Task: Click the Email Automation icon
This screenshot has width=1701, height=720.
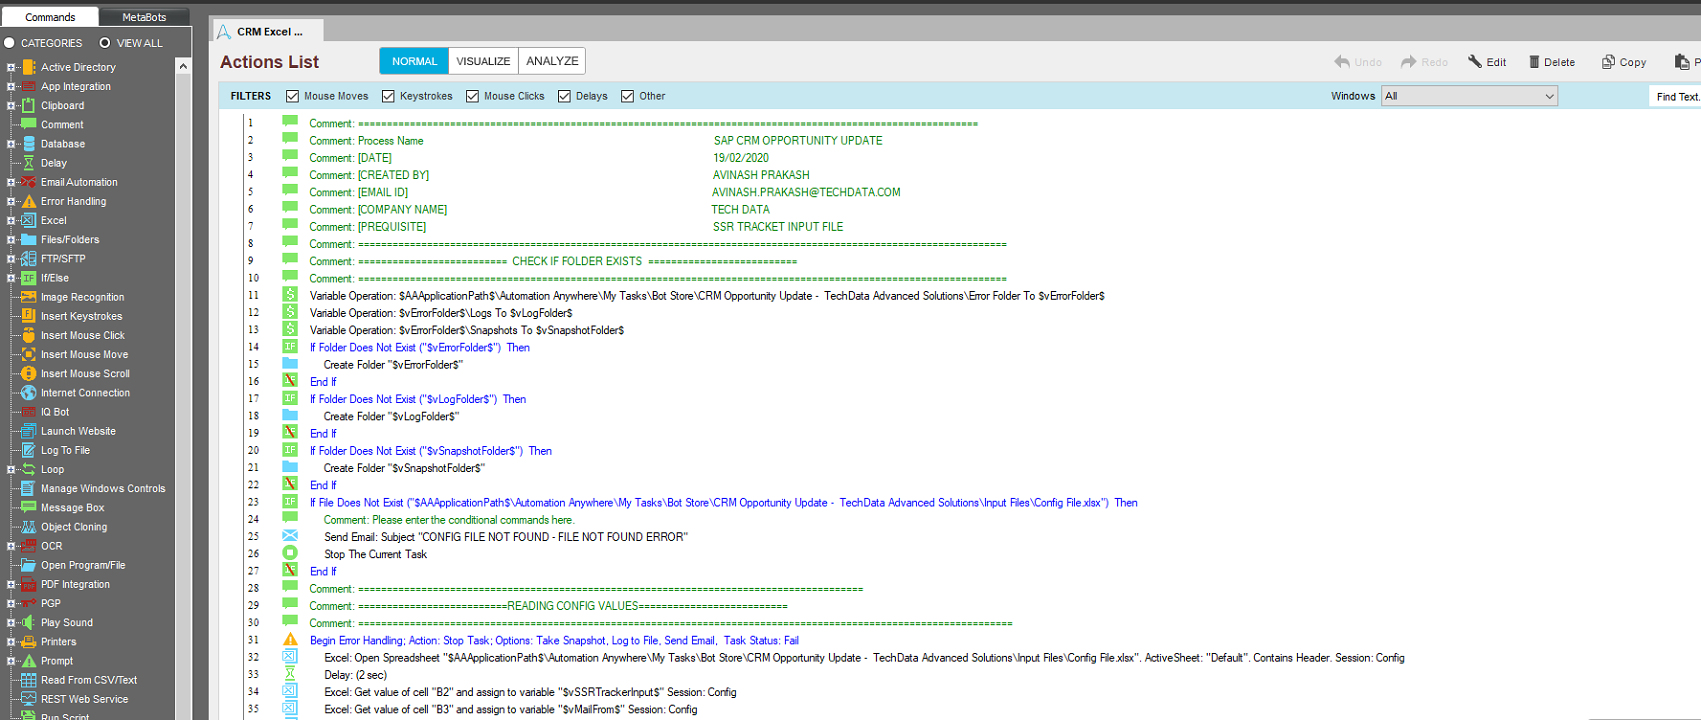Action: point(29,182)
